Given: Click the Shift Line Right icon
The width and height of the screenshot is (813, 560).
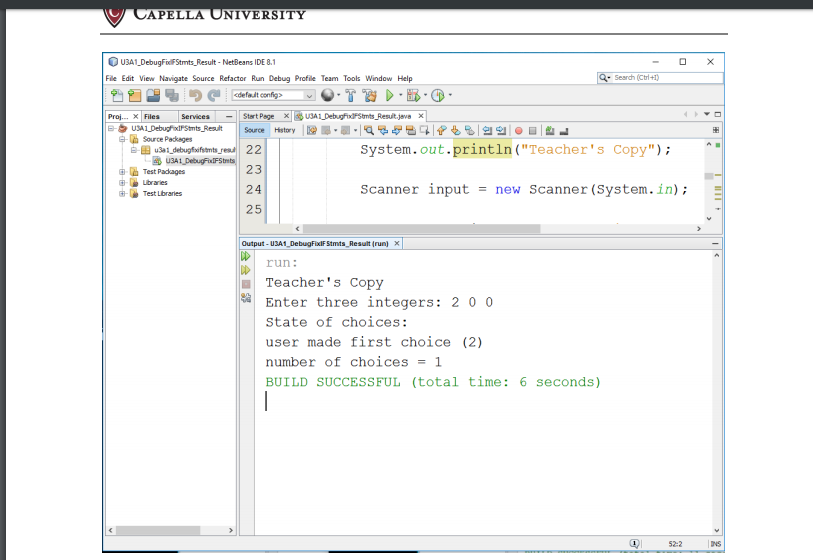Looking at the screenshot, I should [501, 130].
